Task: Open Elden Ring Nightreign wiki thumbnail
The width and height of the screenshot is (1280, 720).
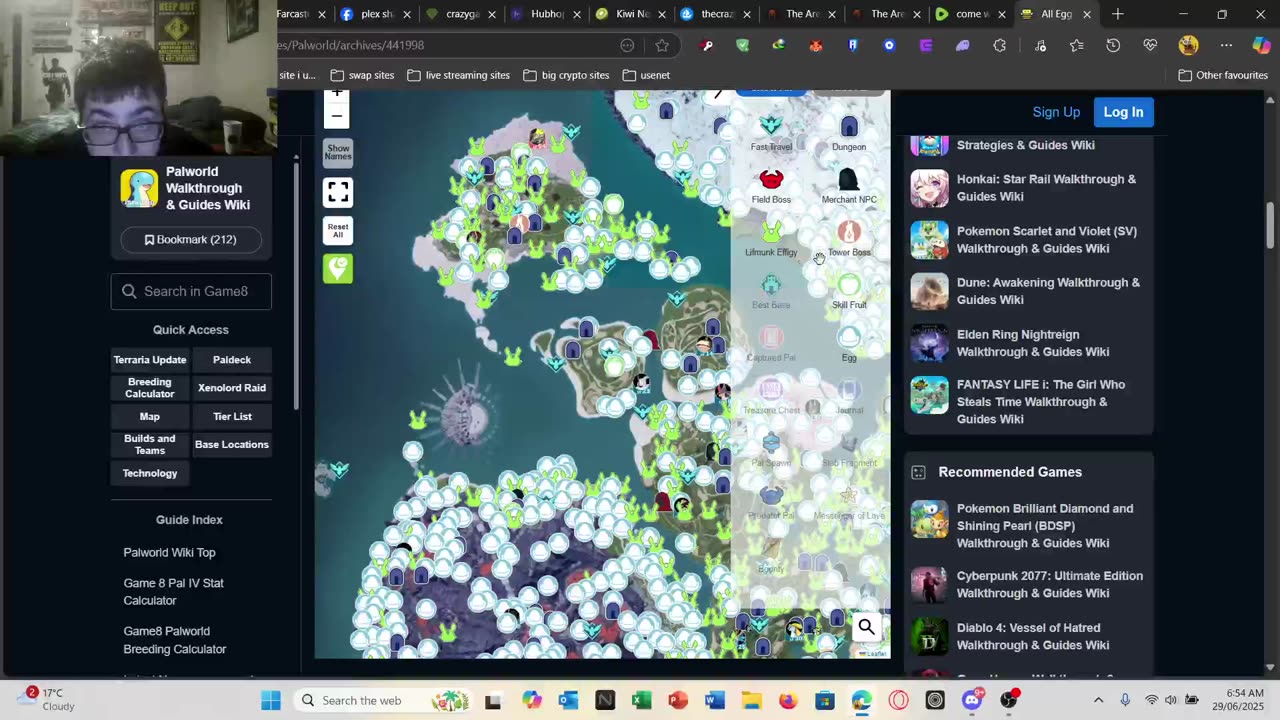Action: pos(929,343)
